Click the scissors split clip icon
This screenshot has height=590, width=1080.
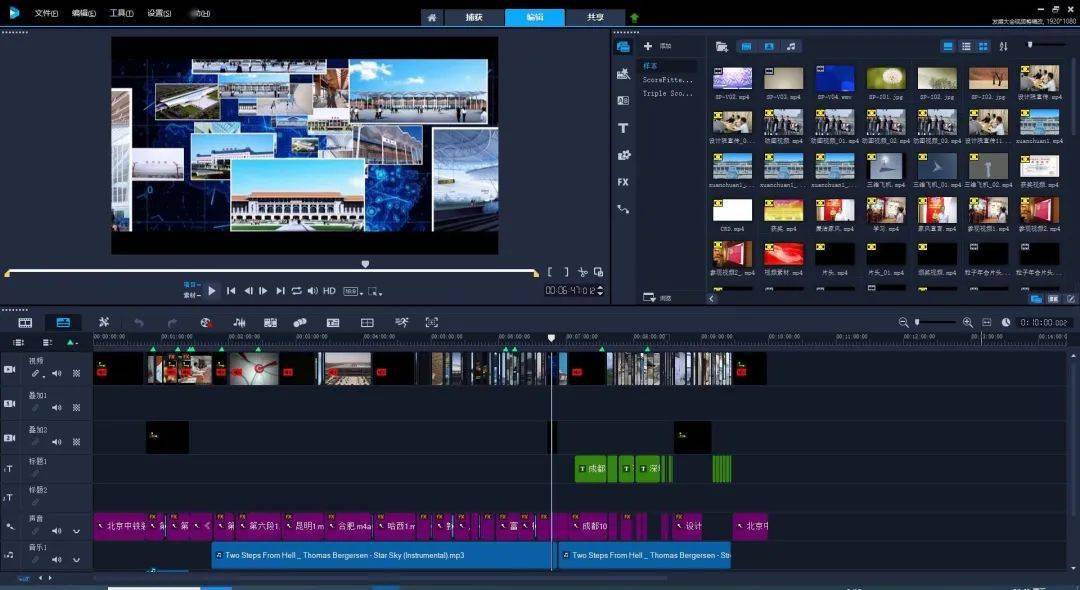tap(583, 272)
